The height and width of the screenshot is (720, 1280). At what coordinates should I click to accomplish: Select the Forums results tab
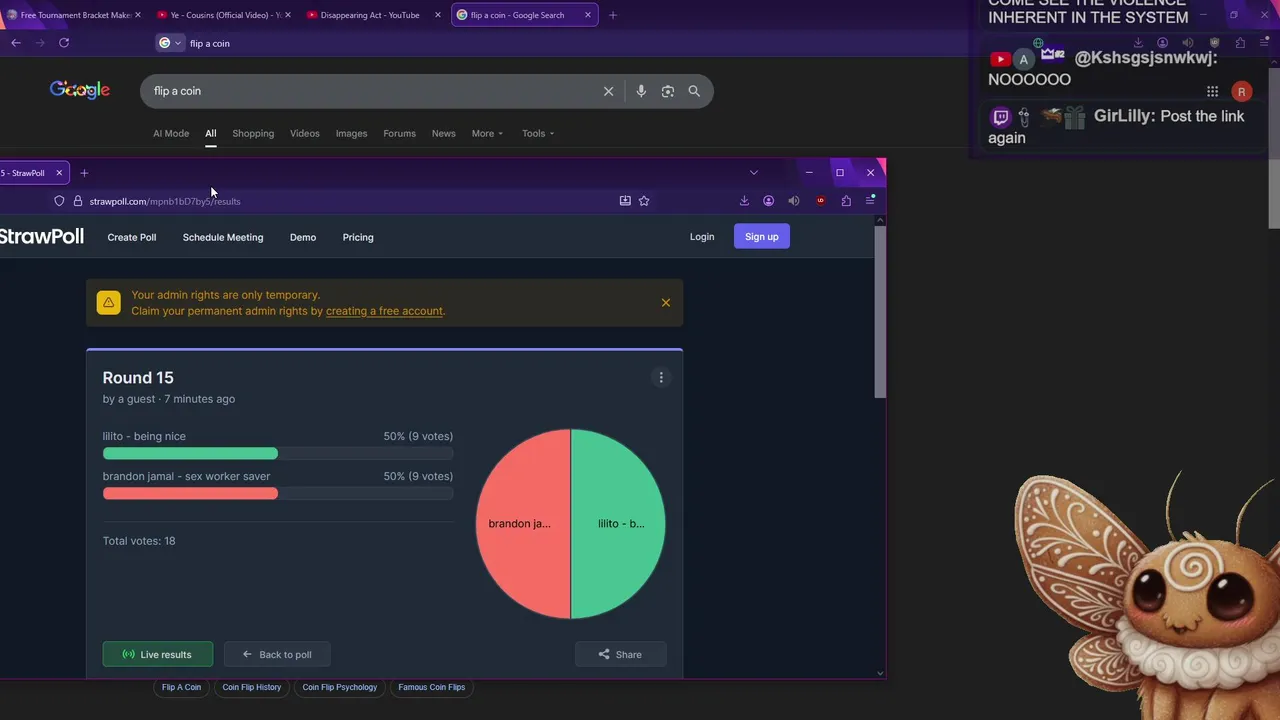point(399,133)
